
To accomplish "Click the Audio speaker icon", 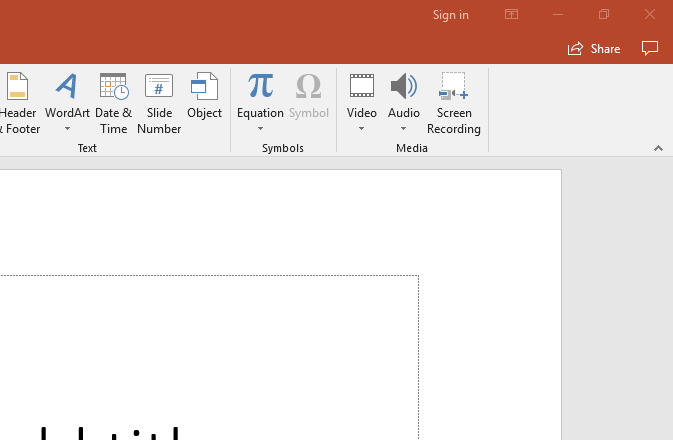I will pos(404,86).
